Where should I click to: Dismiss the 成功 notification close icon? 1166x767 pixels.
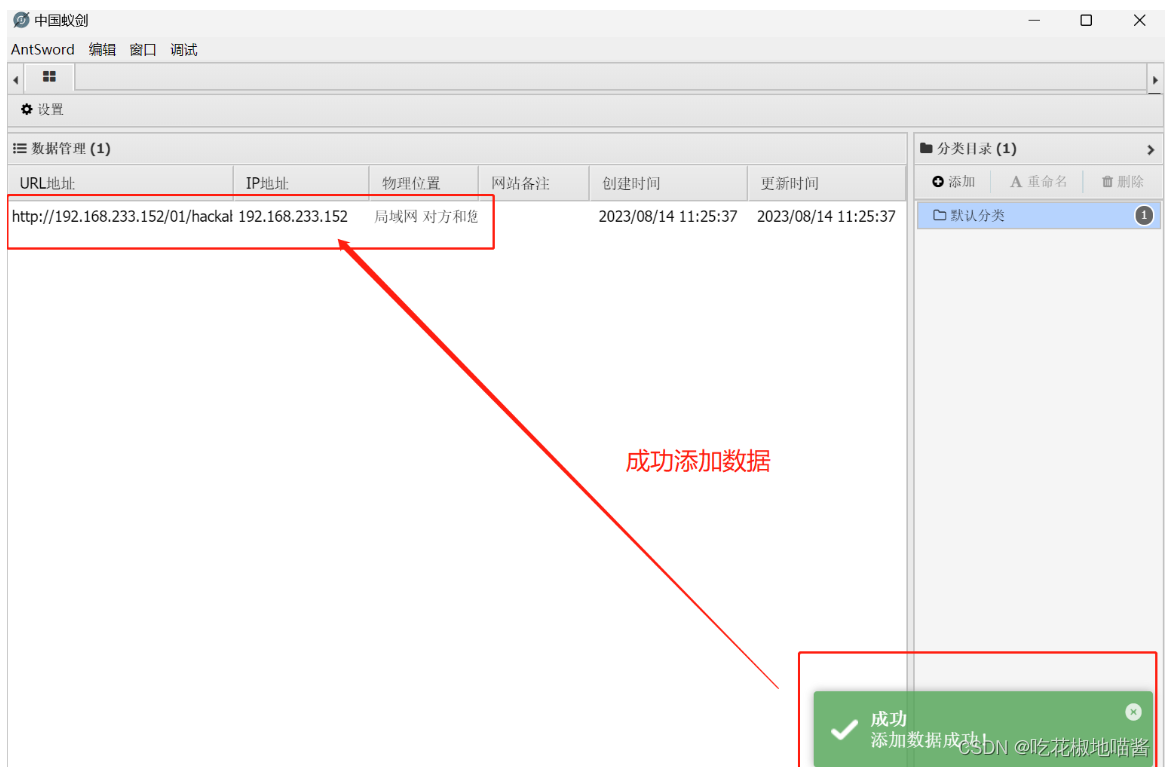(x=1133, y=712)
